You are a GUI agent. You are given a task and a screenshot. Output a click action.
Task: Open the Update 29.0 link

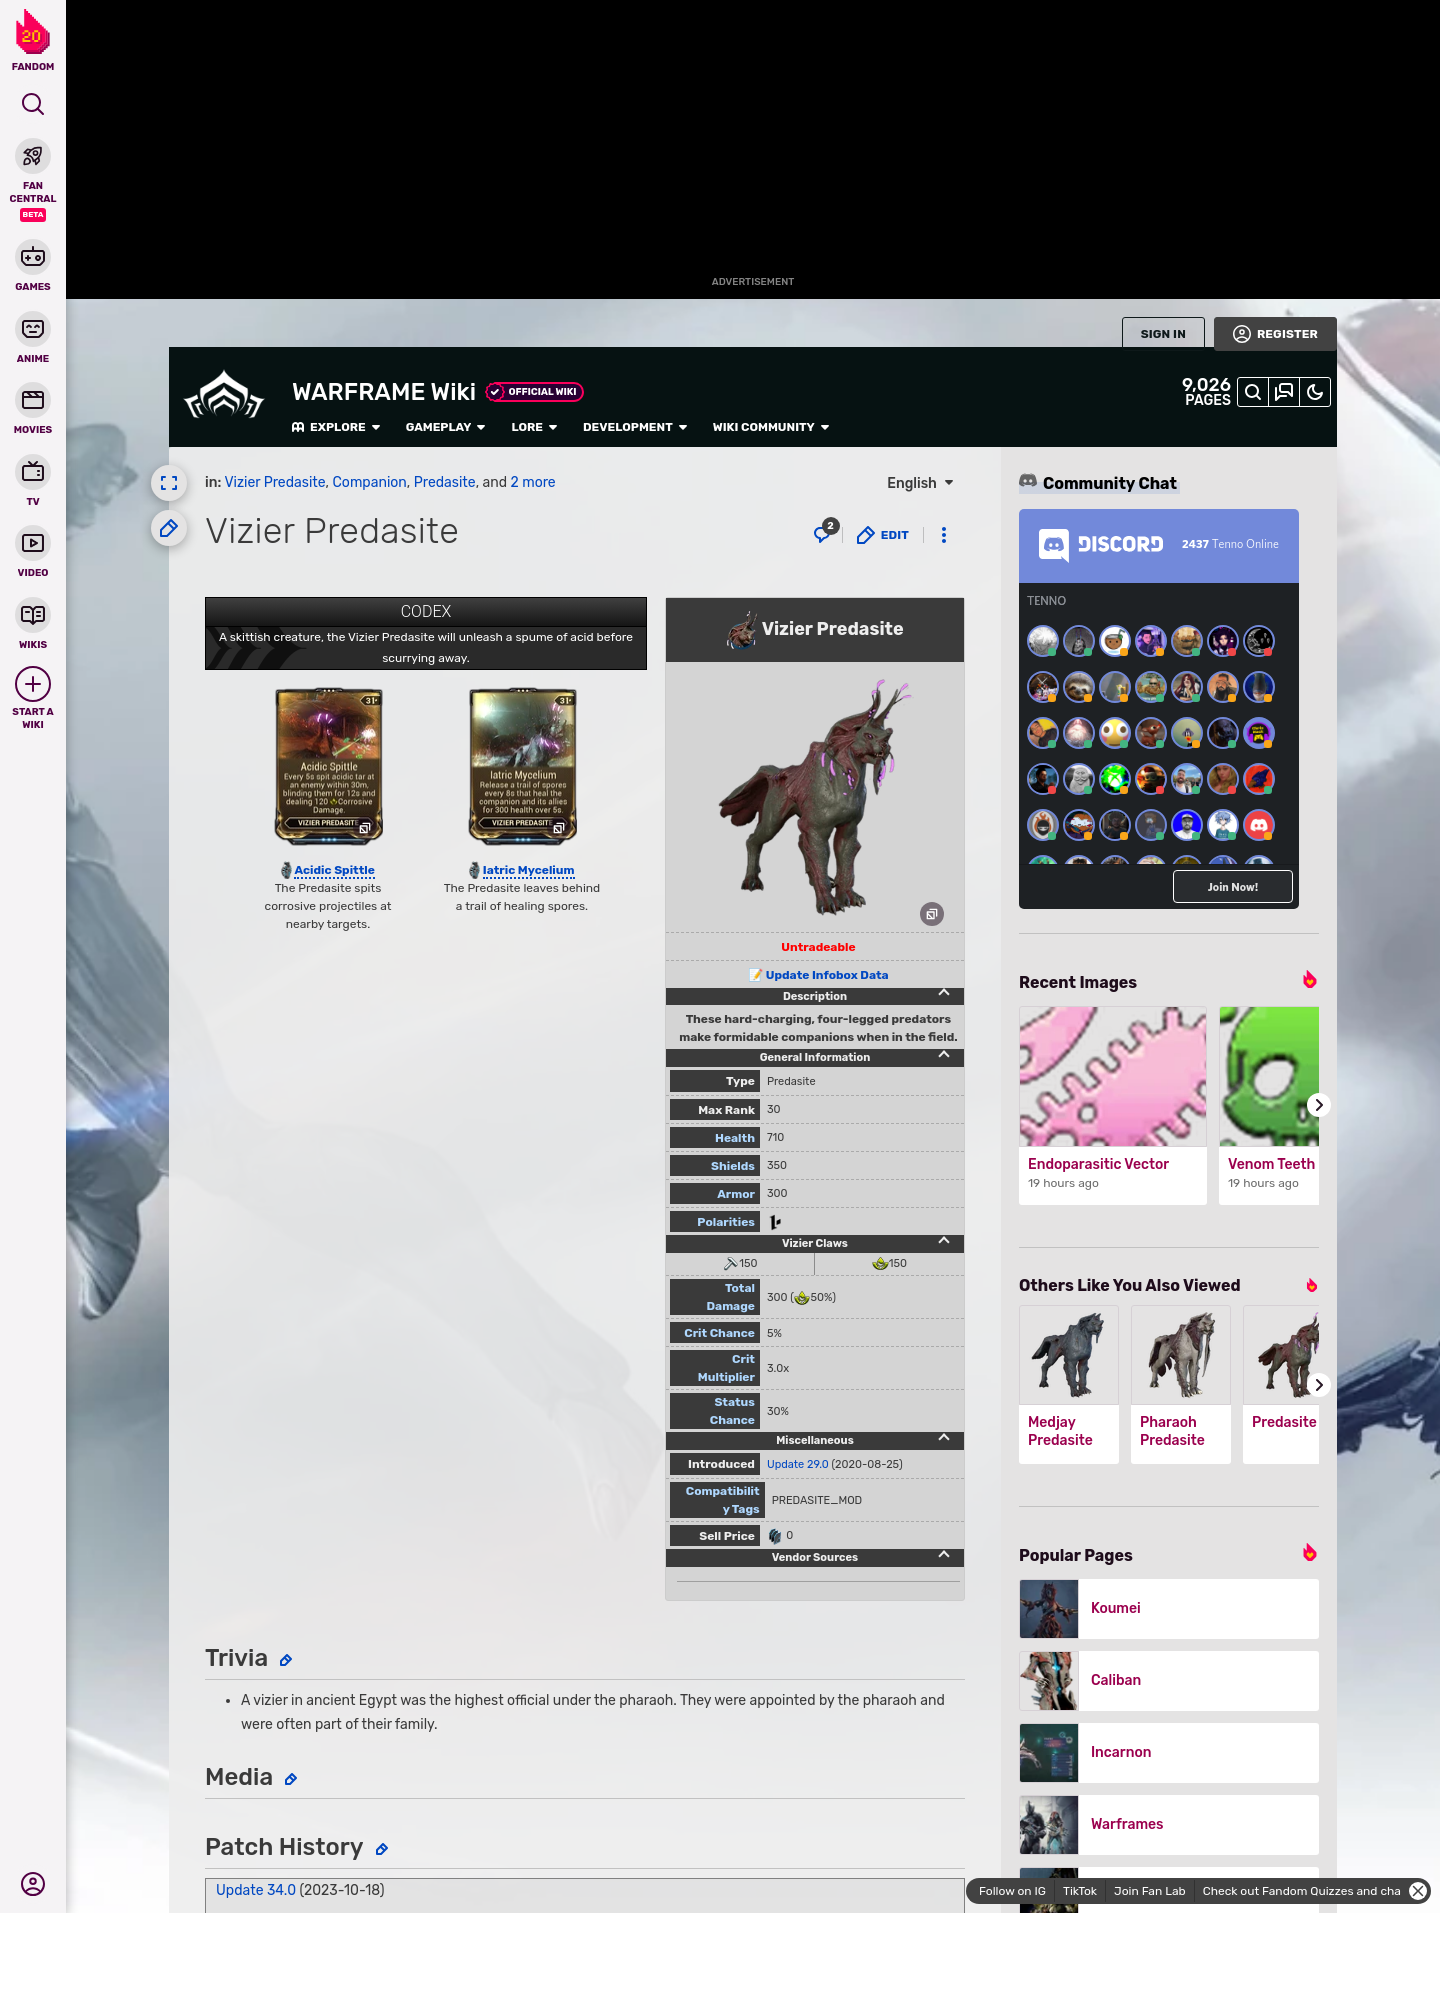pos(797,1464)
